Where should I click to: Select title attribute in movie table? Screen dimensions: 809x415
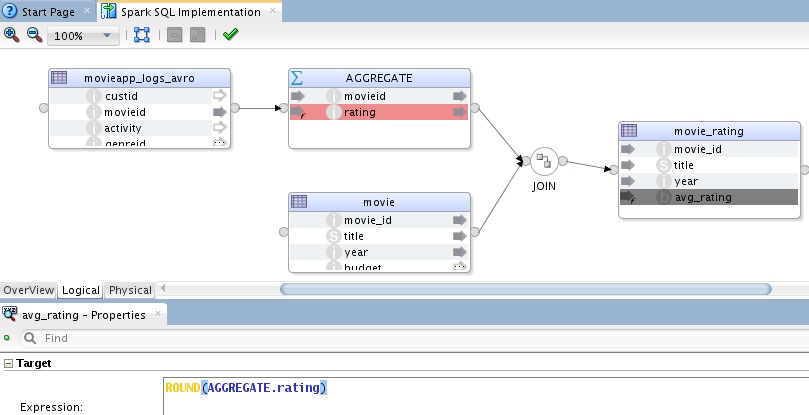coord(379,236)
